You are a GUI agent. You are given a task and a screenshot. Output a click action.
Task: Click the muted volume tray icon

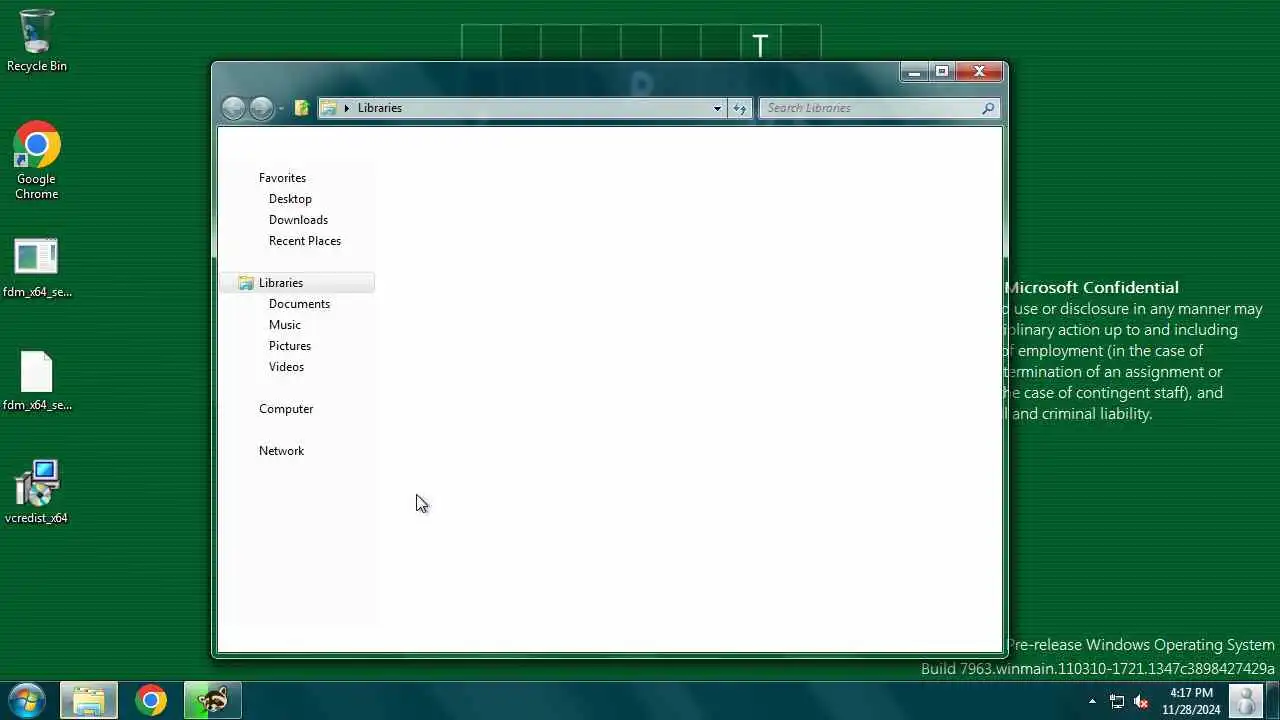1141,701
